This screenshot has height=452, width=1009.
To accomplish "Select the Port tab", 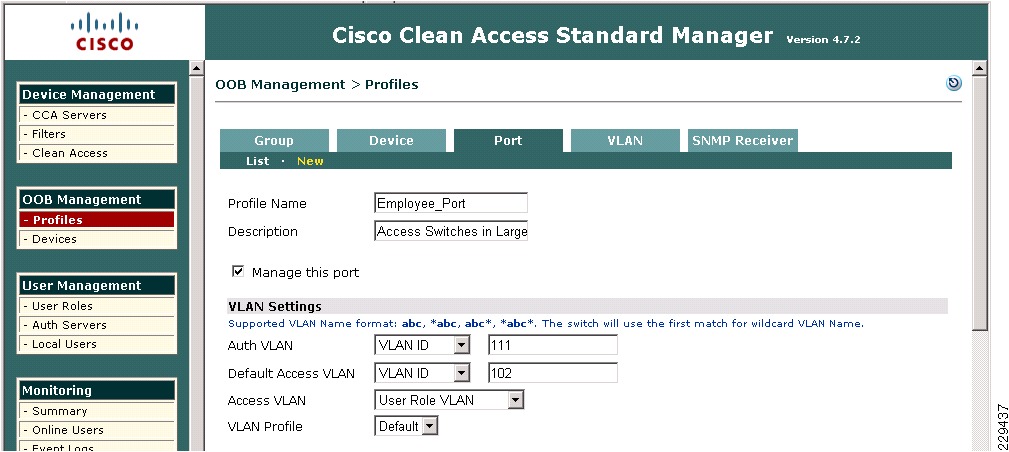I will pyautogui.click(x=508, y=140).
